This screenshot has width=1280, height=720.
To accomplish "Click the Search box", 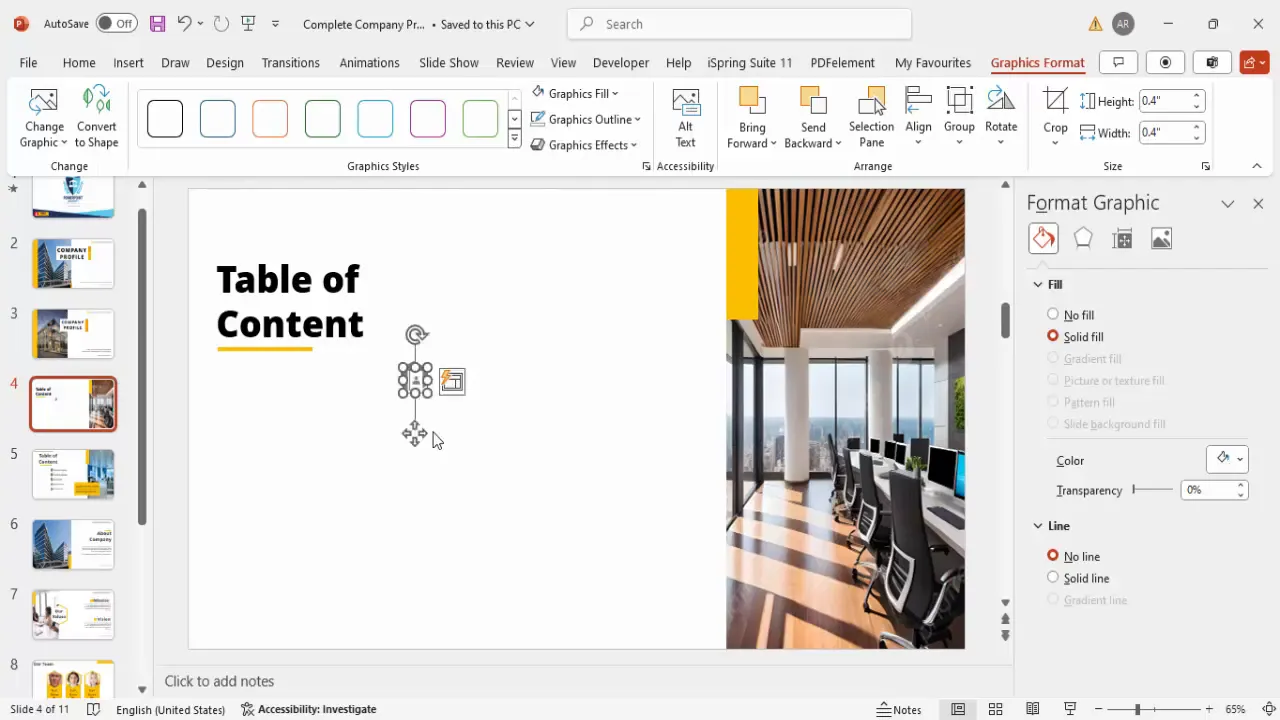I will 739,24.
